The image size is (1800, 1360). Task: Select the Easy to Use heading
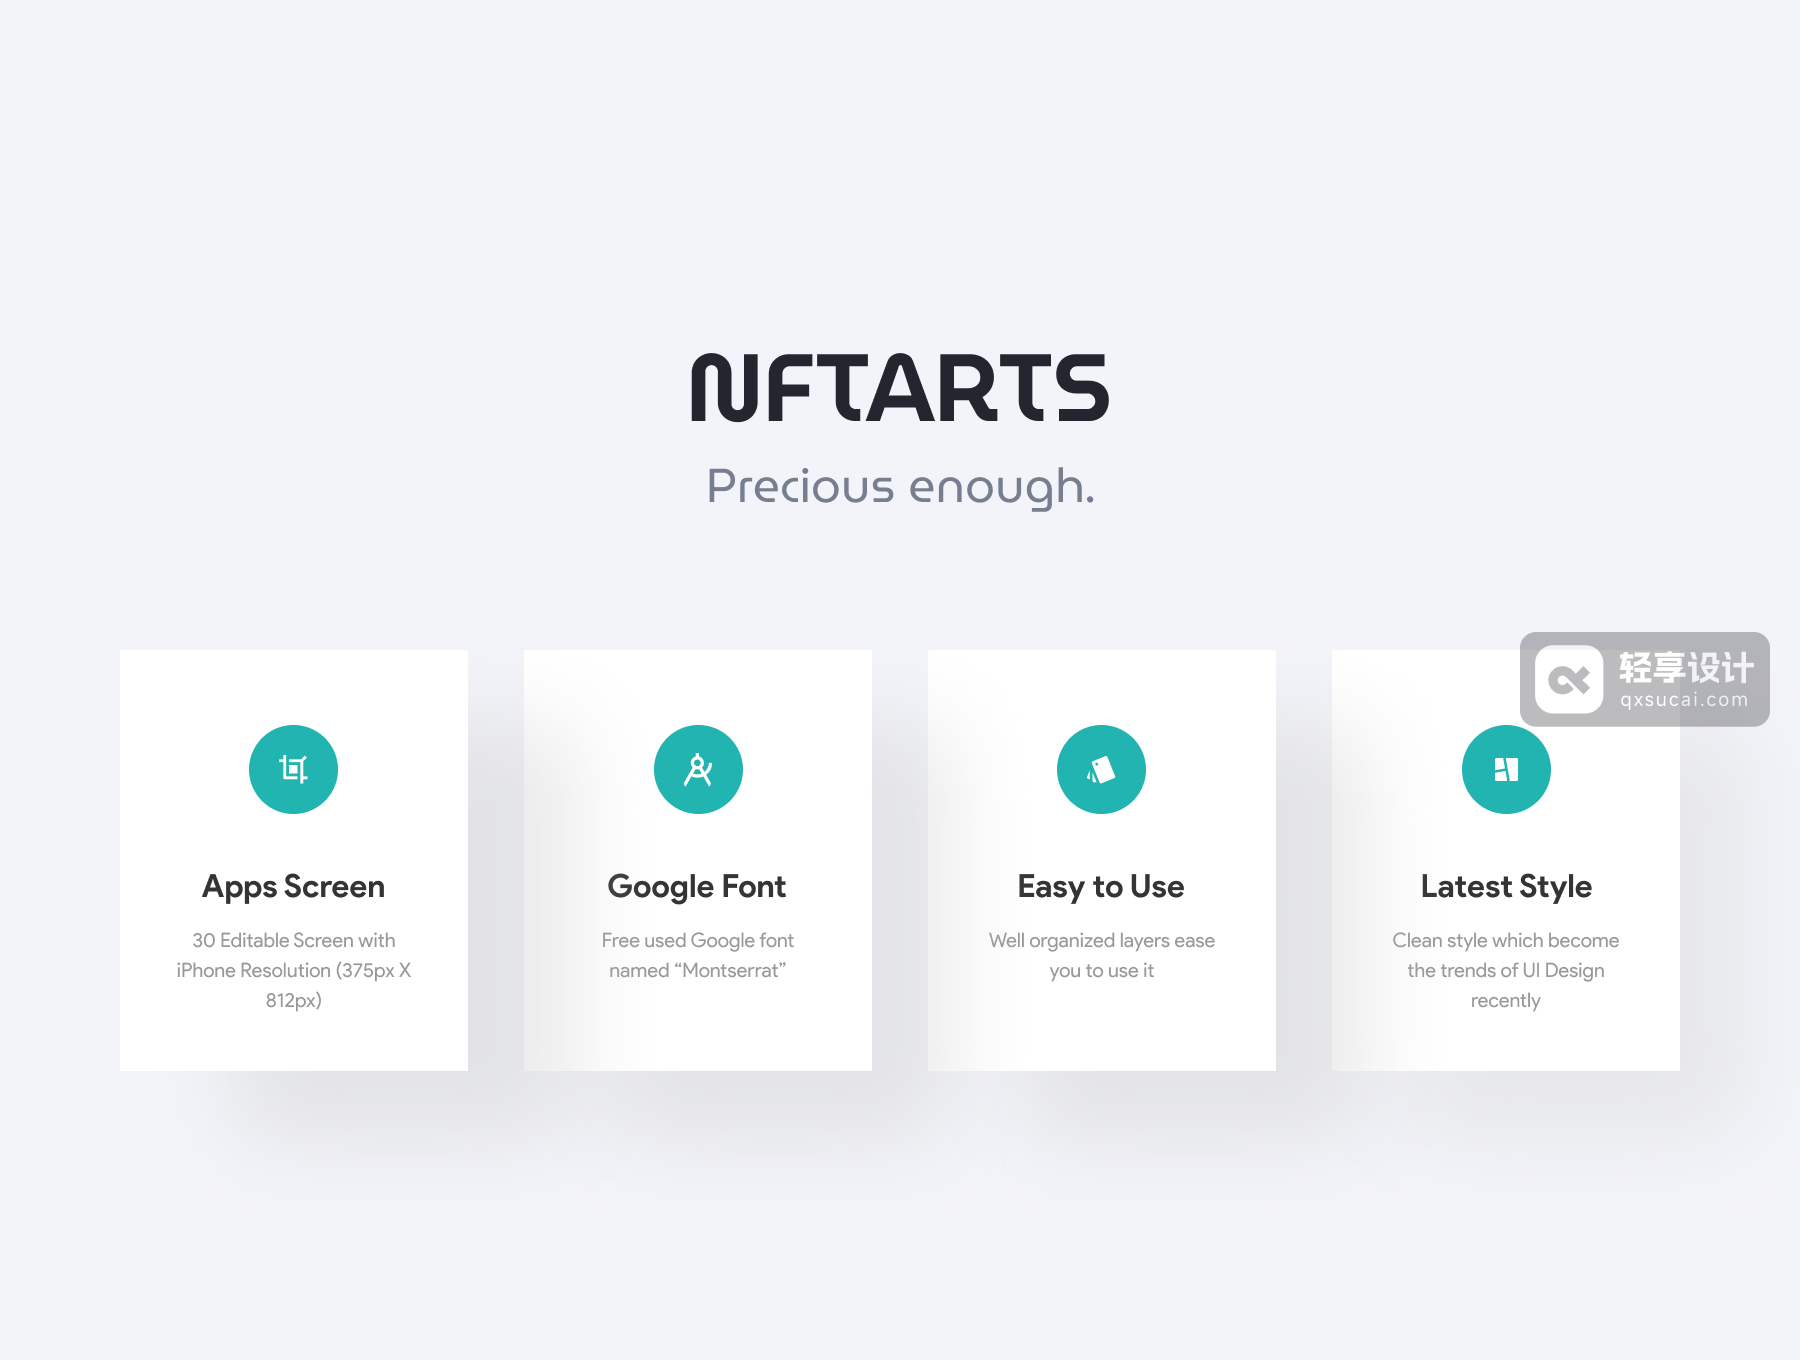coord(1101,887)
